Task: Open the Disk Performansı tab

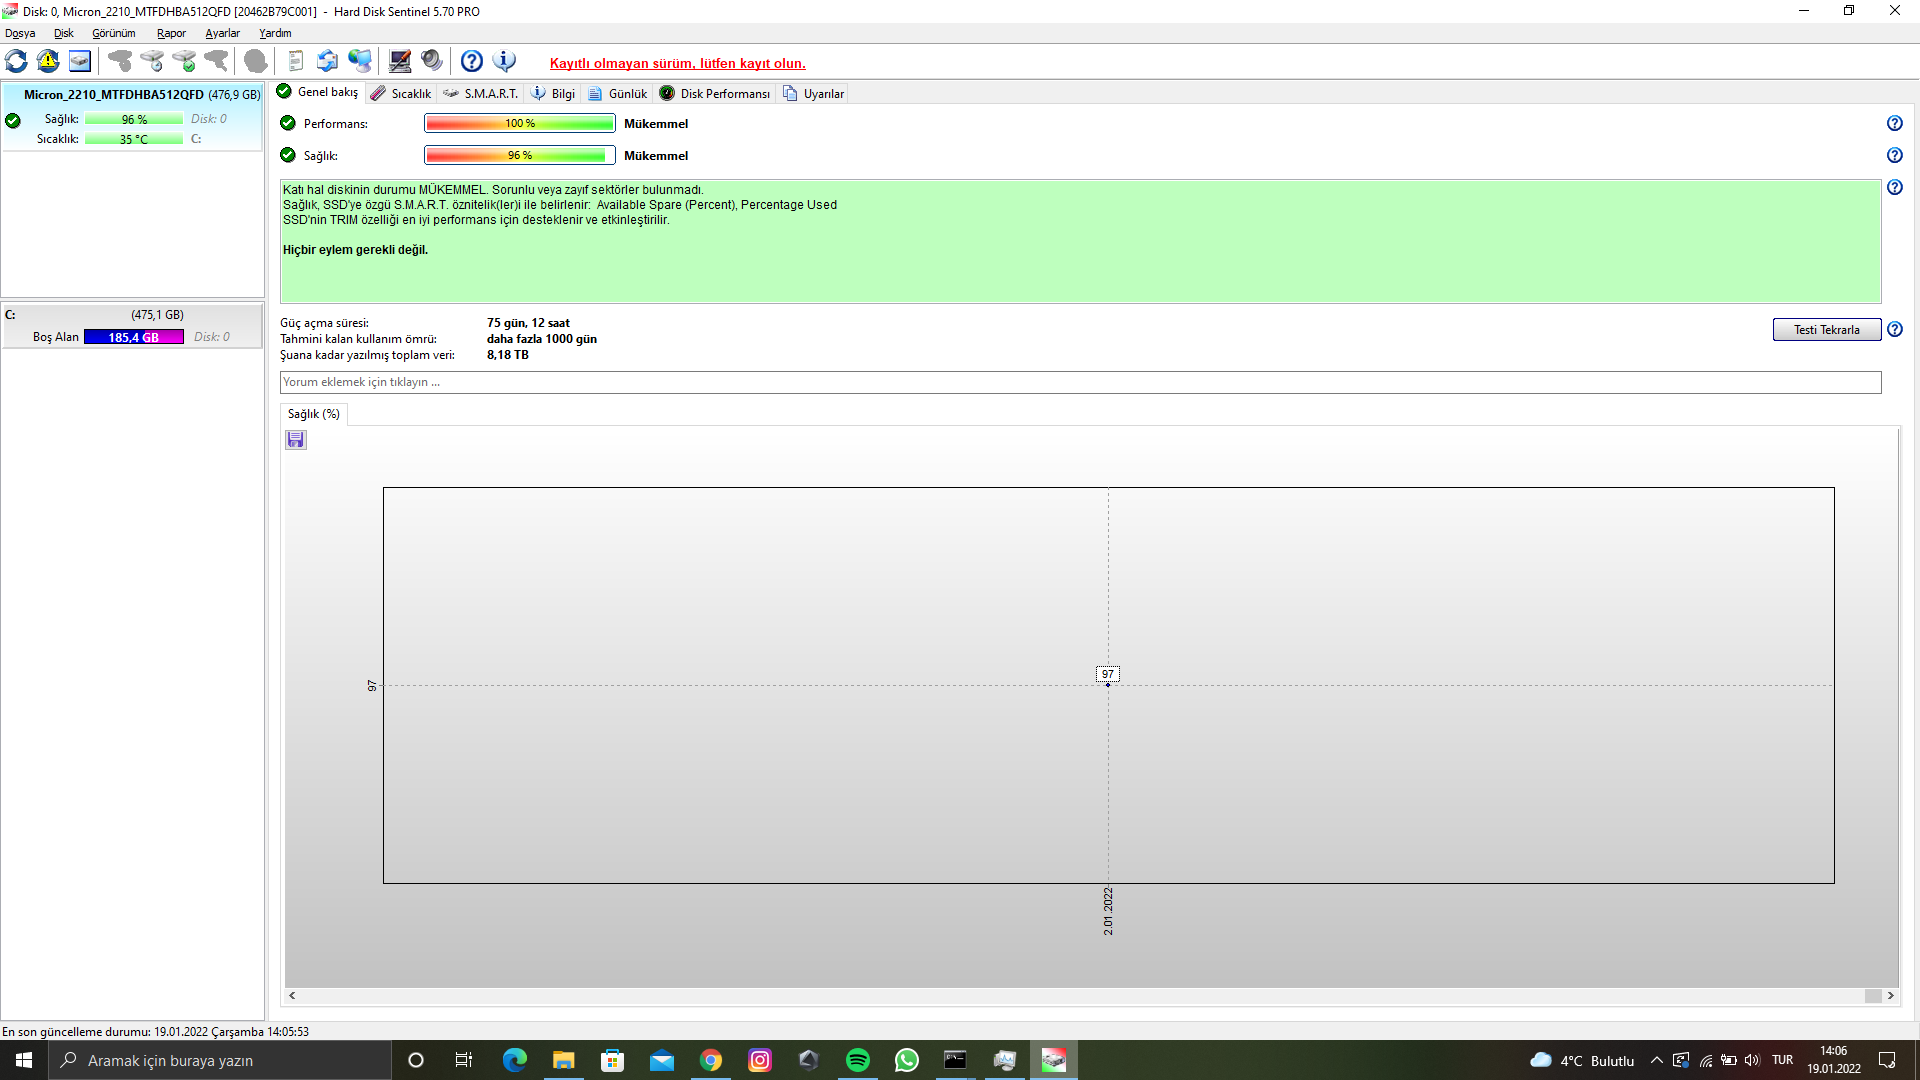Action: pos(715,93)
